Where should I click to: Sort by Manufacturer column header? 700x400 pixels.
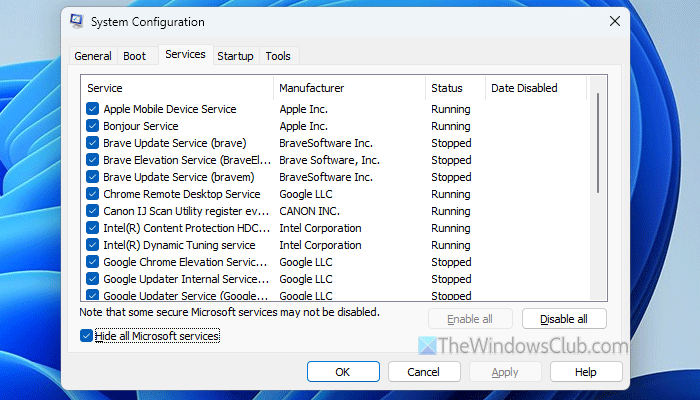coord(350,88)
